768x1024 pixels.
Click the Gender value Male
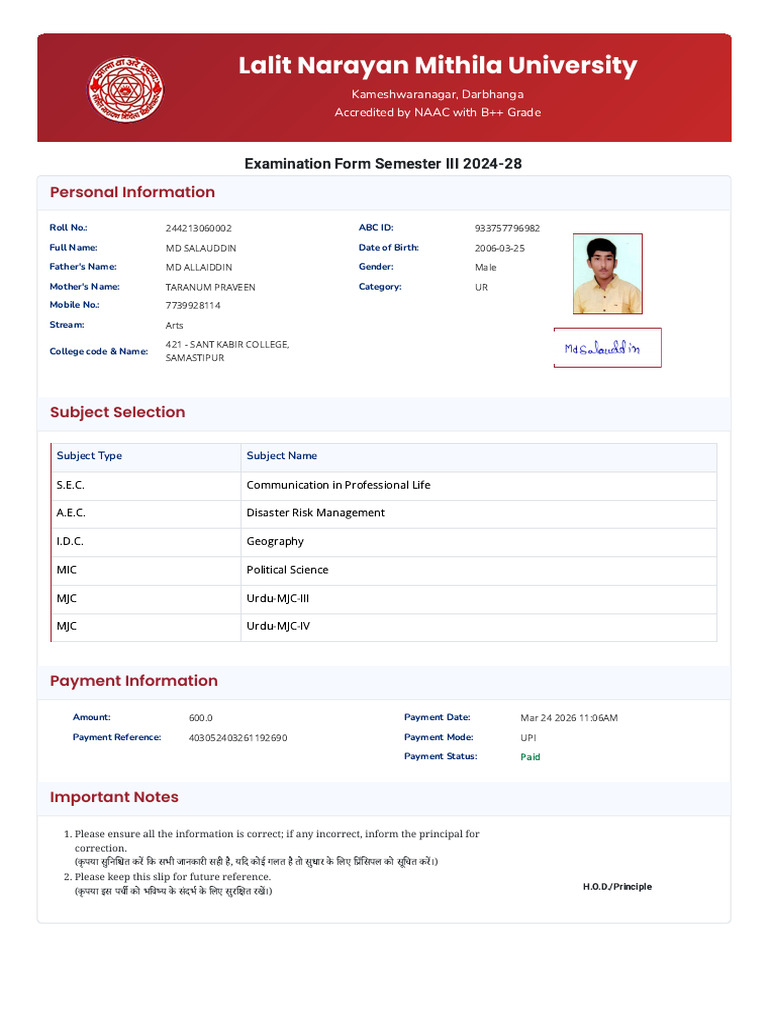pyautogui.click(x=485, y=267)
